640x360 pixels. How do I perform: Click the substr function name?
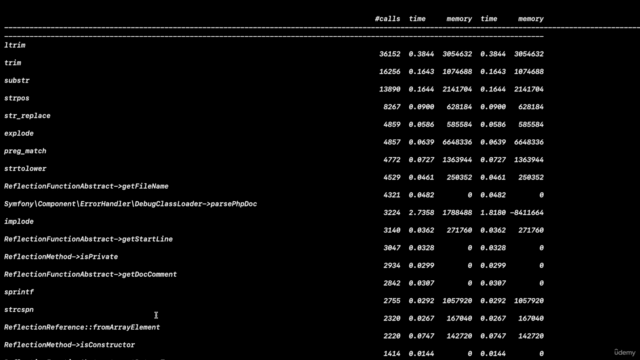pos(17,80)
